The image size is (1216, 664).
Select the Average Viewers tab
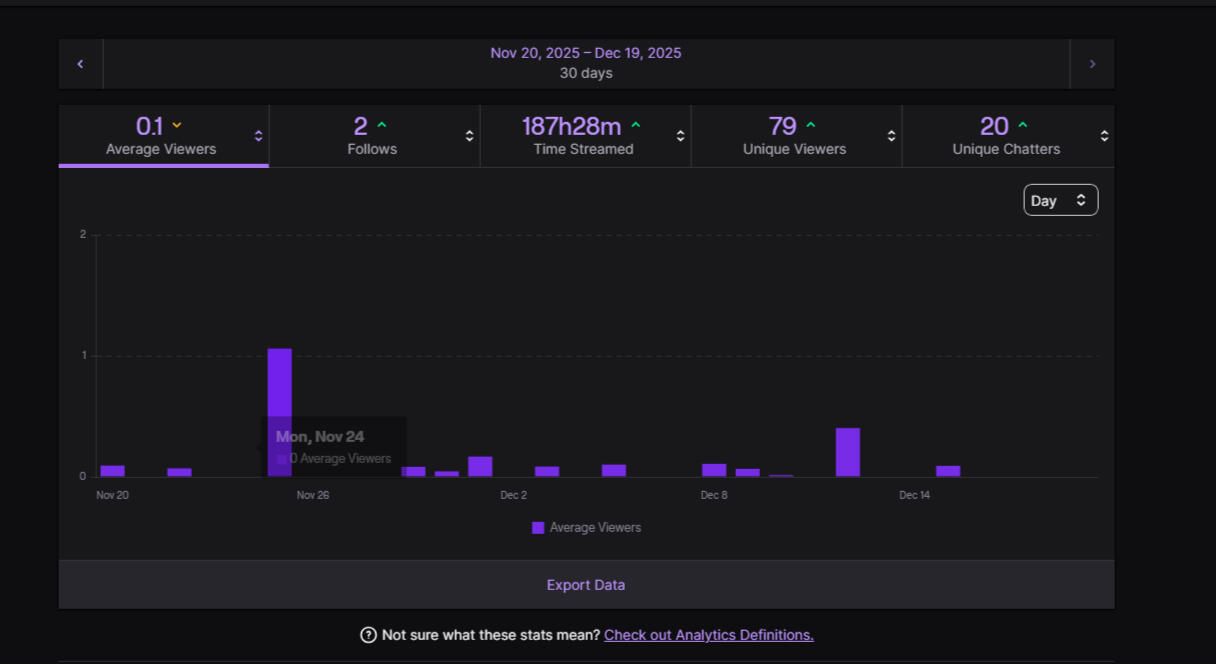[161, 136]
